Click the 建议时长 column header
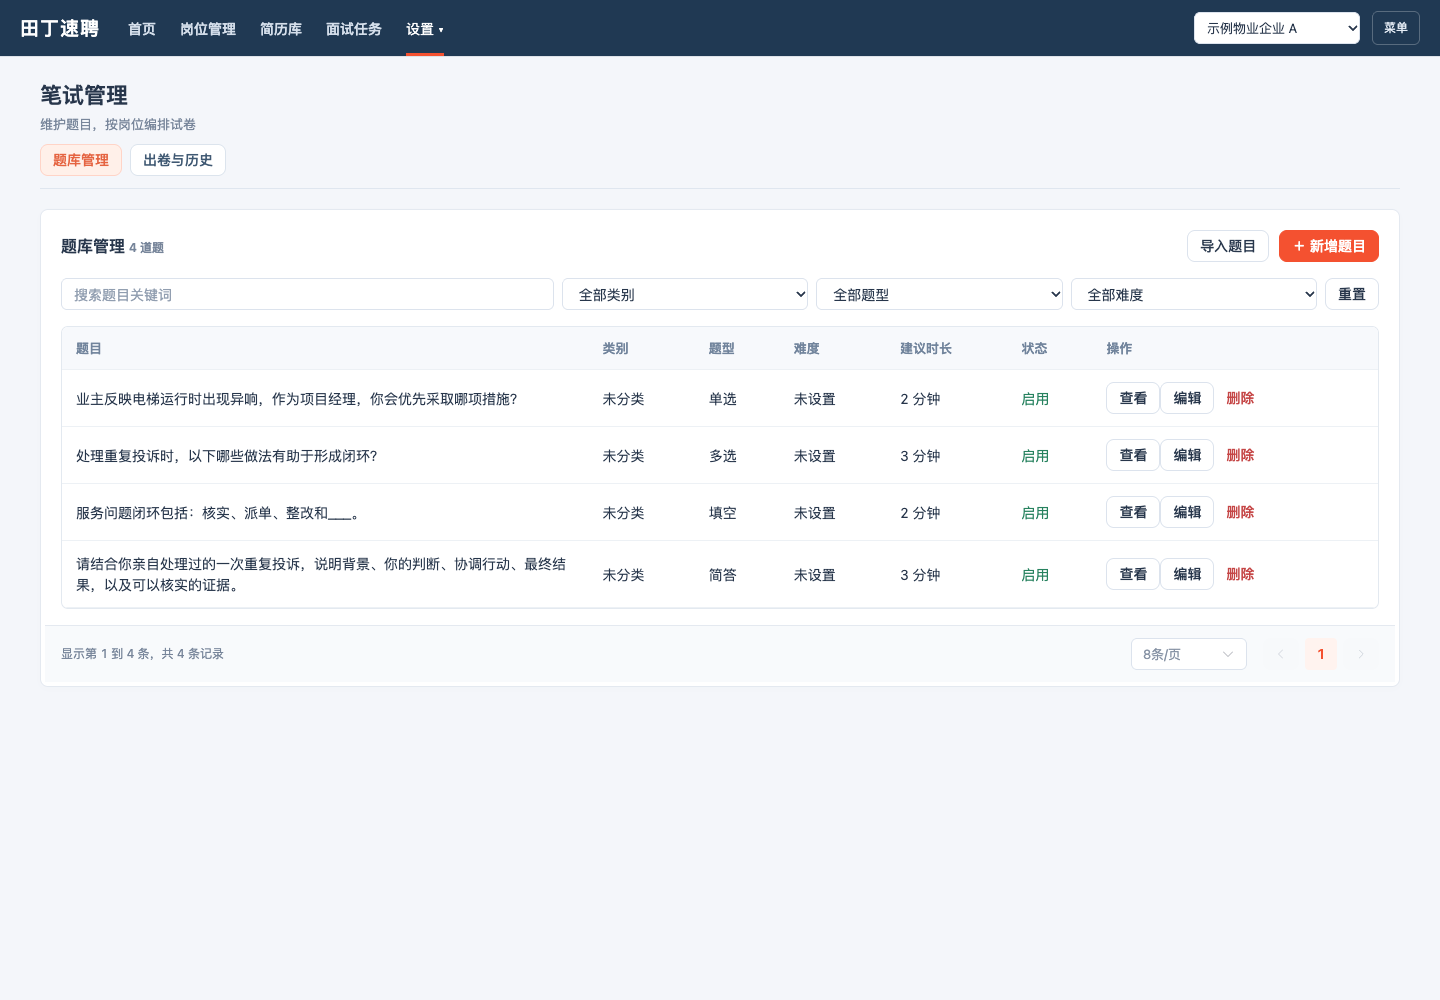Viewport: 1440px width, 1000px height. [x=926, y=349]
